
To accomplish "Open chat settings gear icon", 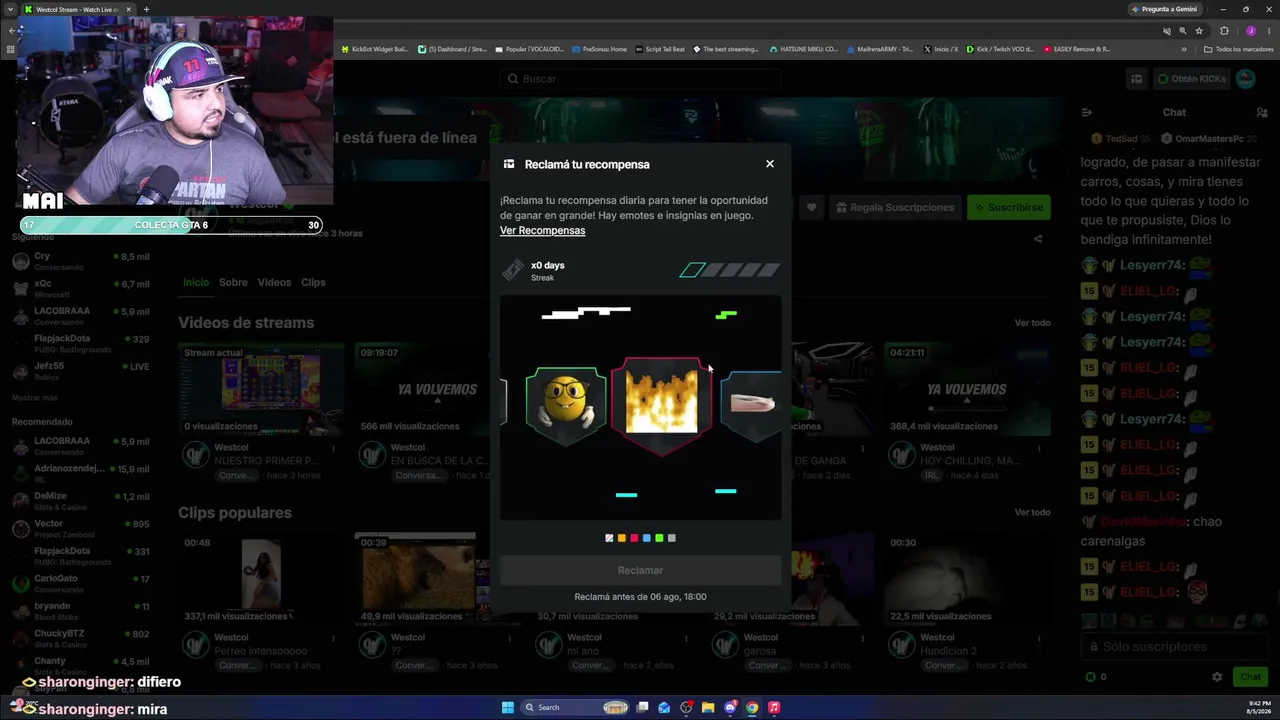I will click(1217, 677).
